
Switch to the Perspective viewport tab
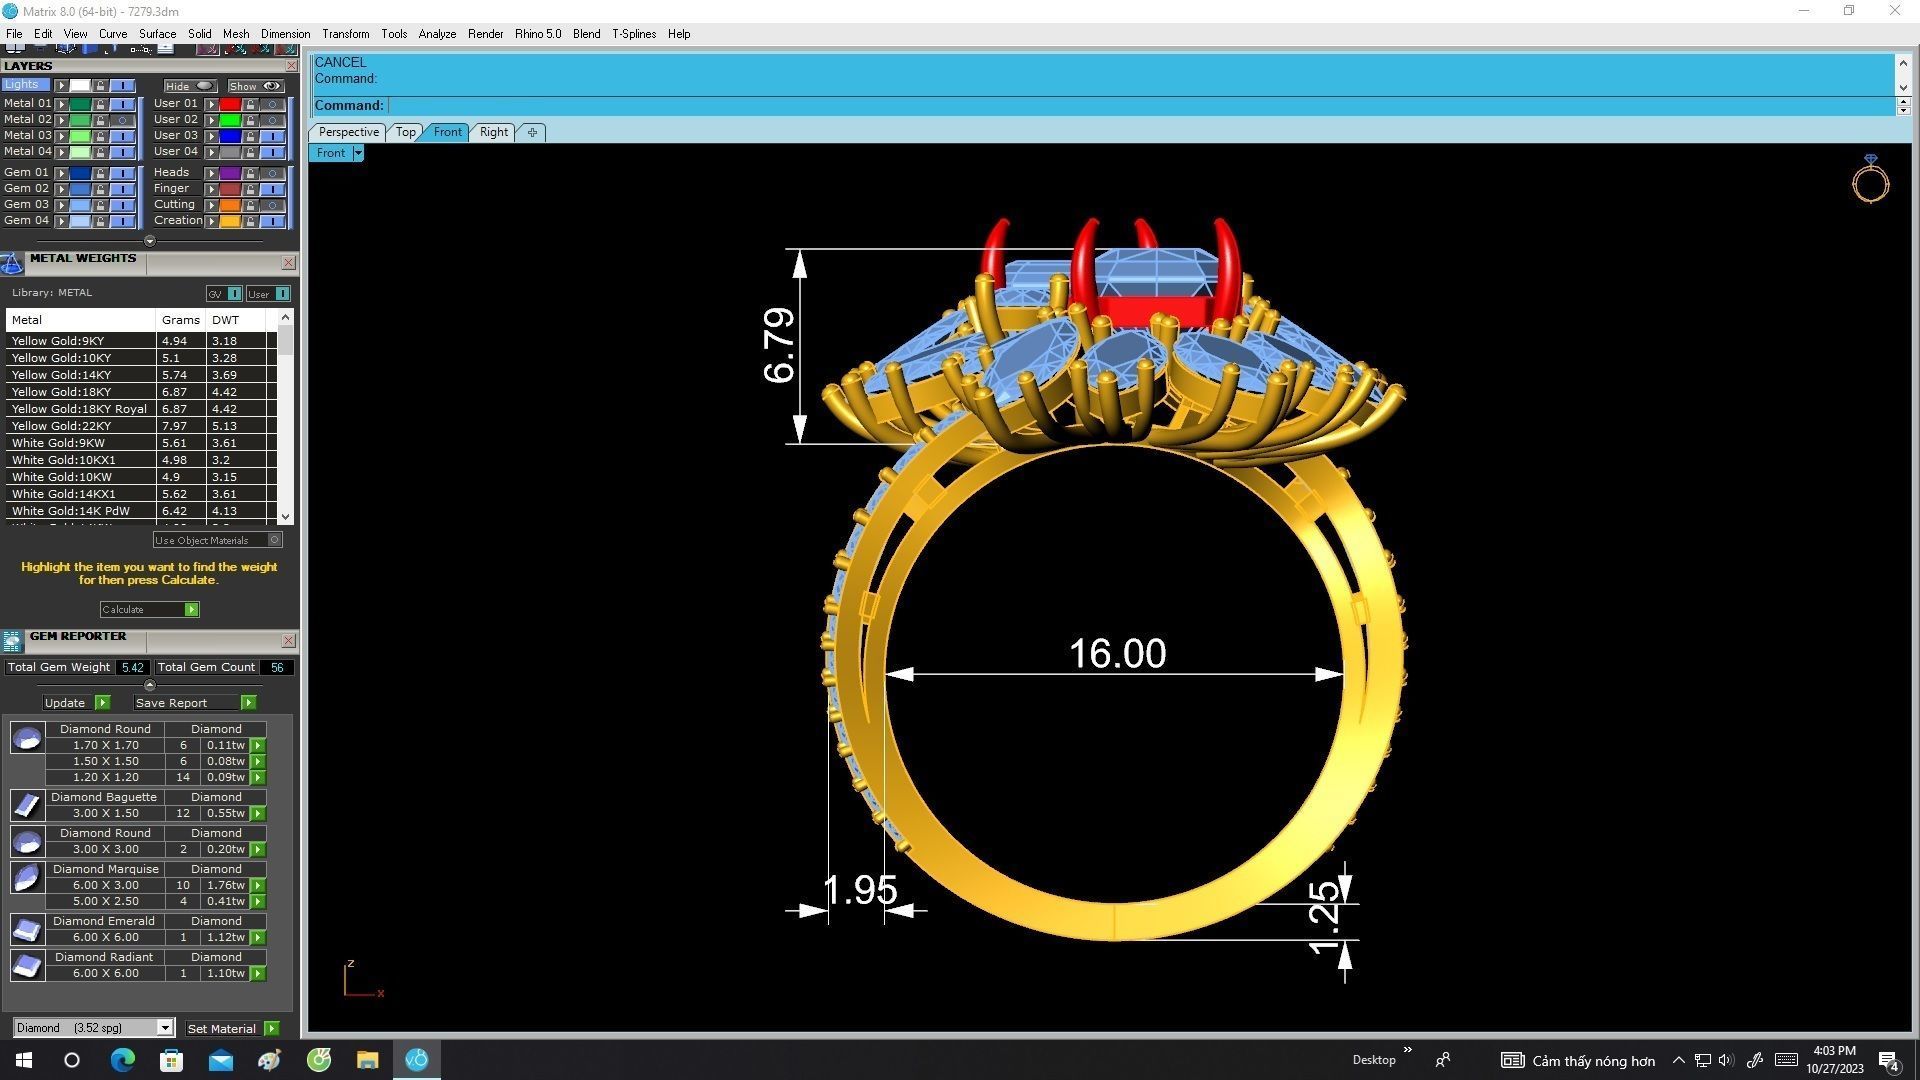[348, 132]
